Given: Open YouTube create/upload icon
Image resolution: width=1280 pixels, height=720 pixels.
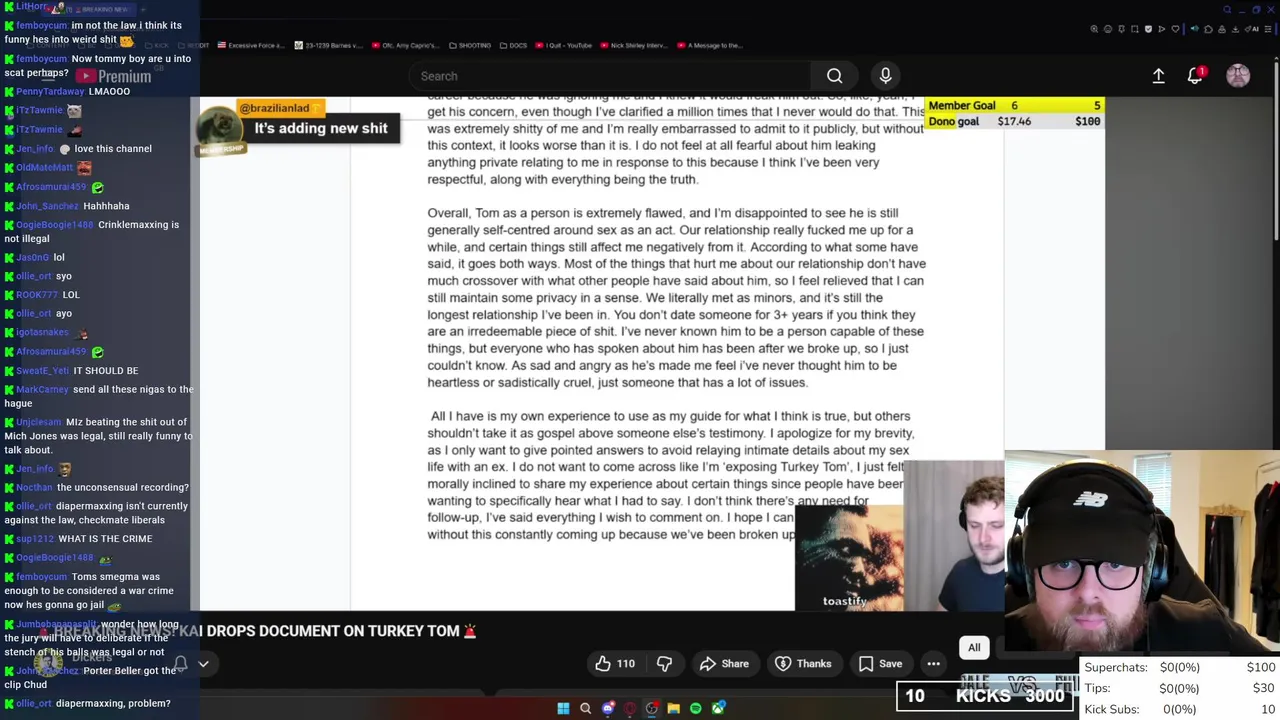Looking at the screenshot, I should point(1158,76).
